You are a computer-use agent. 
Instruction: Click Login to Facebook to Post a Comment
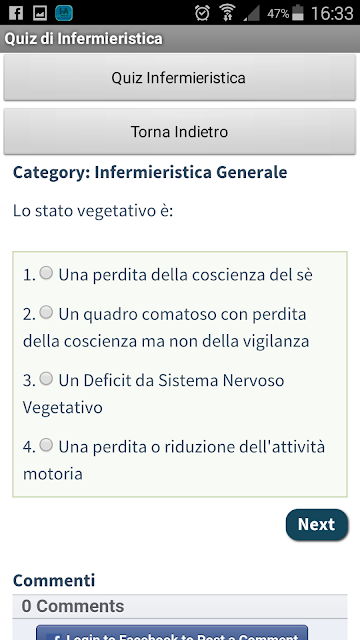click(172, 632)
